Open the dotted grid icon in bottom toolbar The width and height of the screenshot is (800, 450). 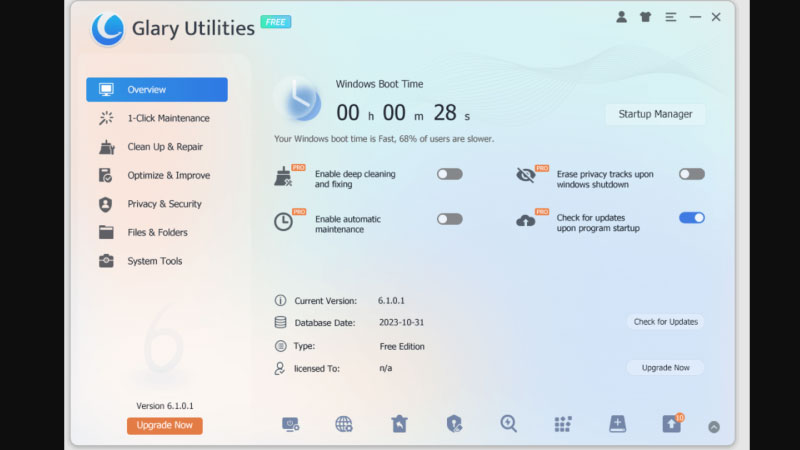click(563, 424)
